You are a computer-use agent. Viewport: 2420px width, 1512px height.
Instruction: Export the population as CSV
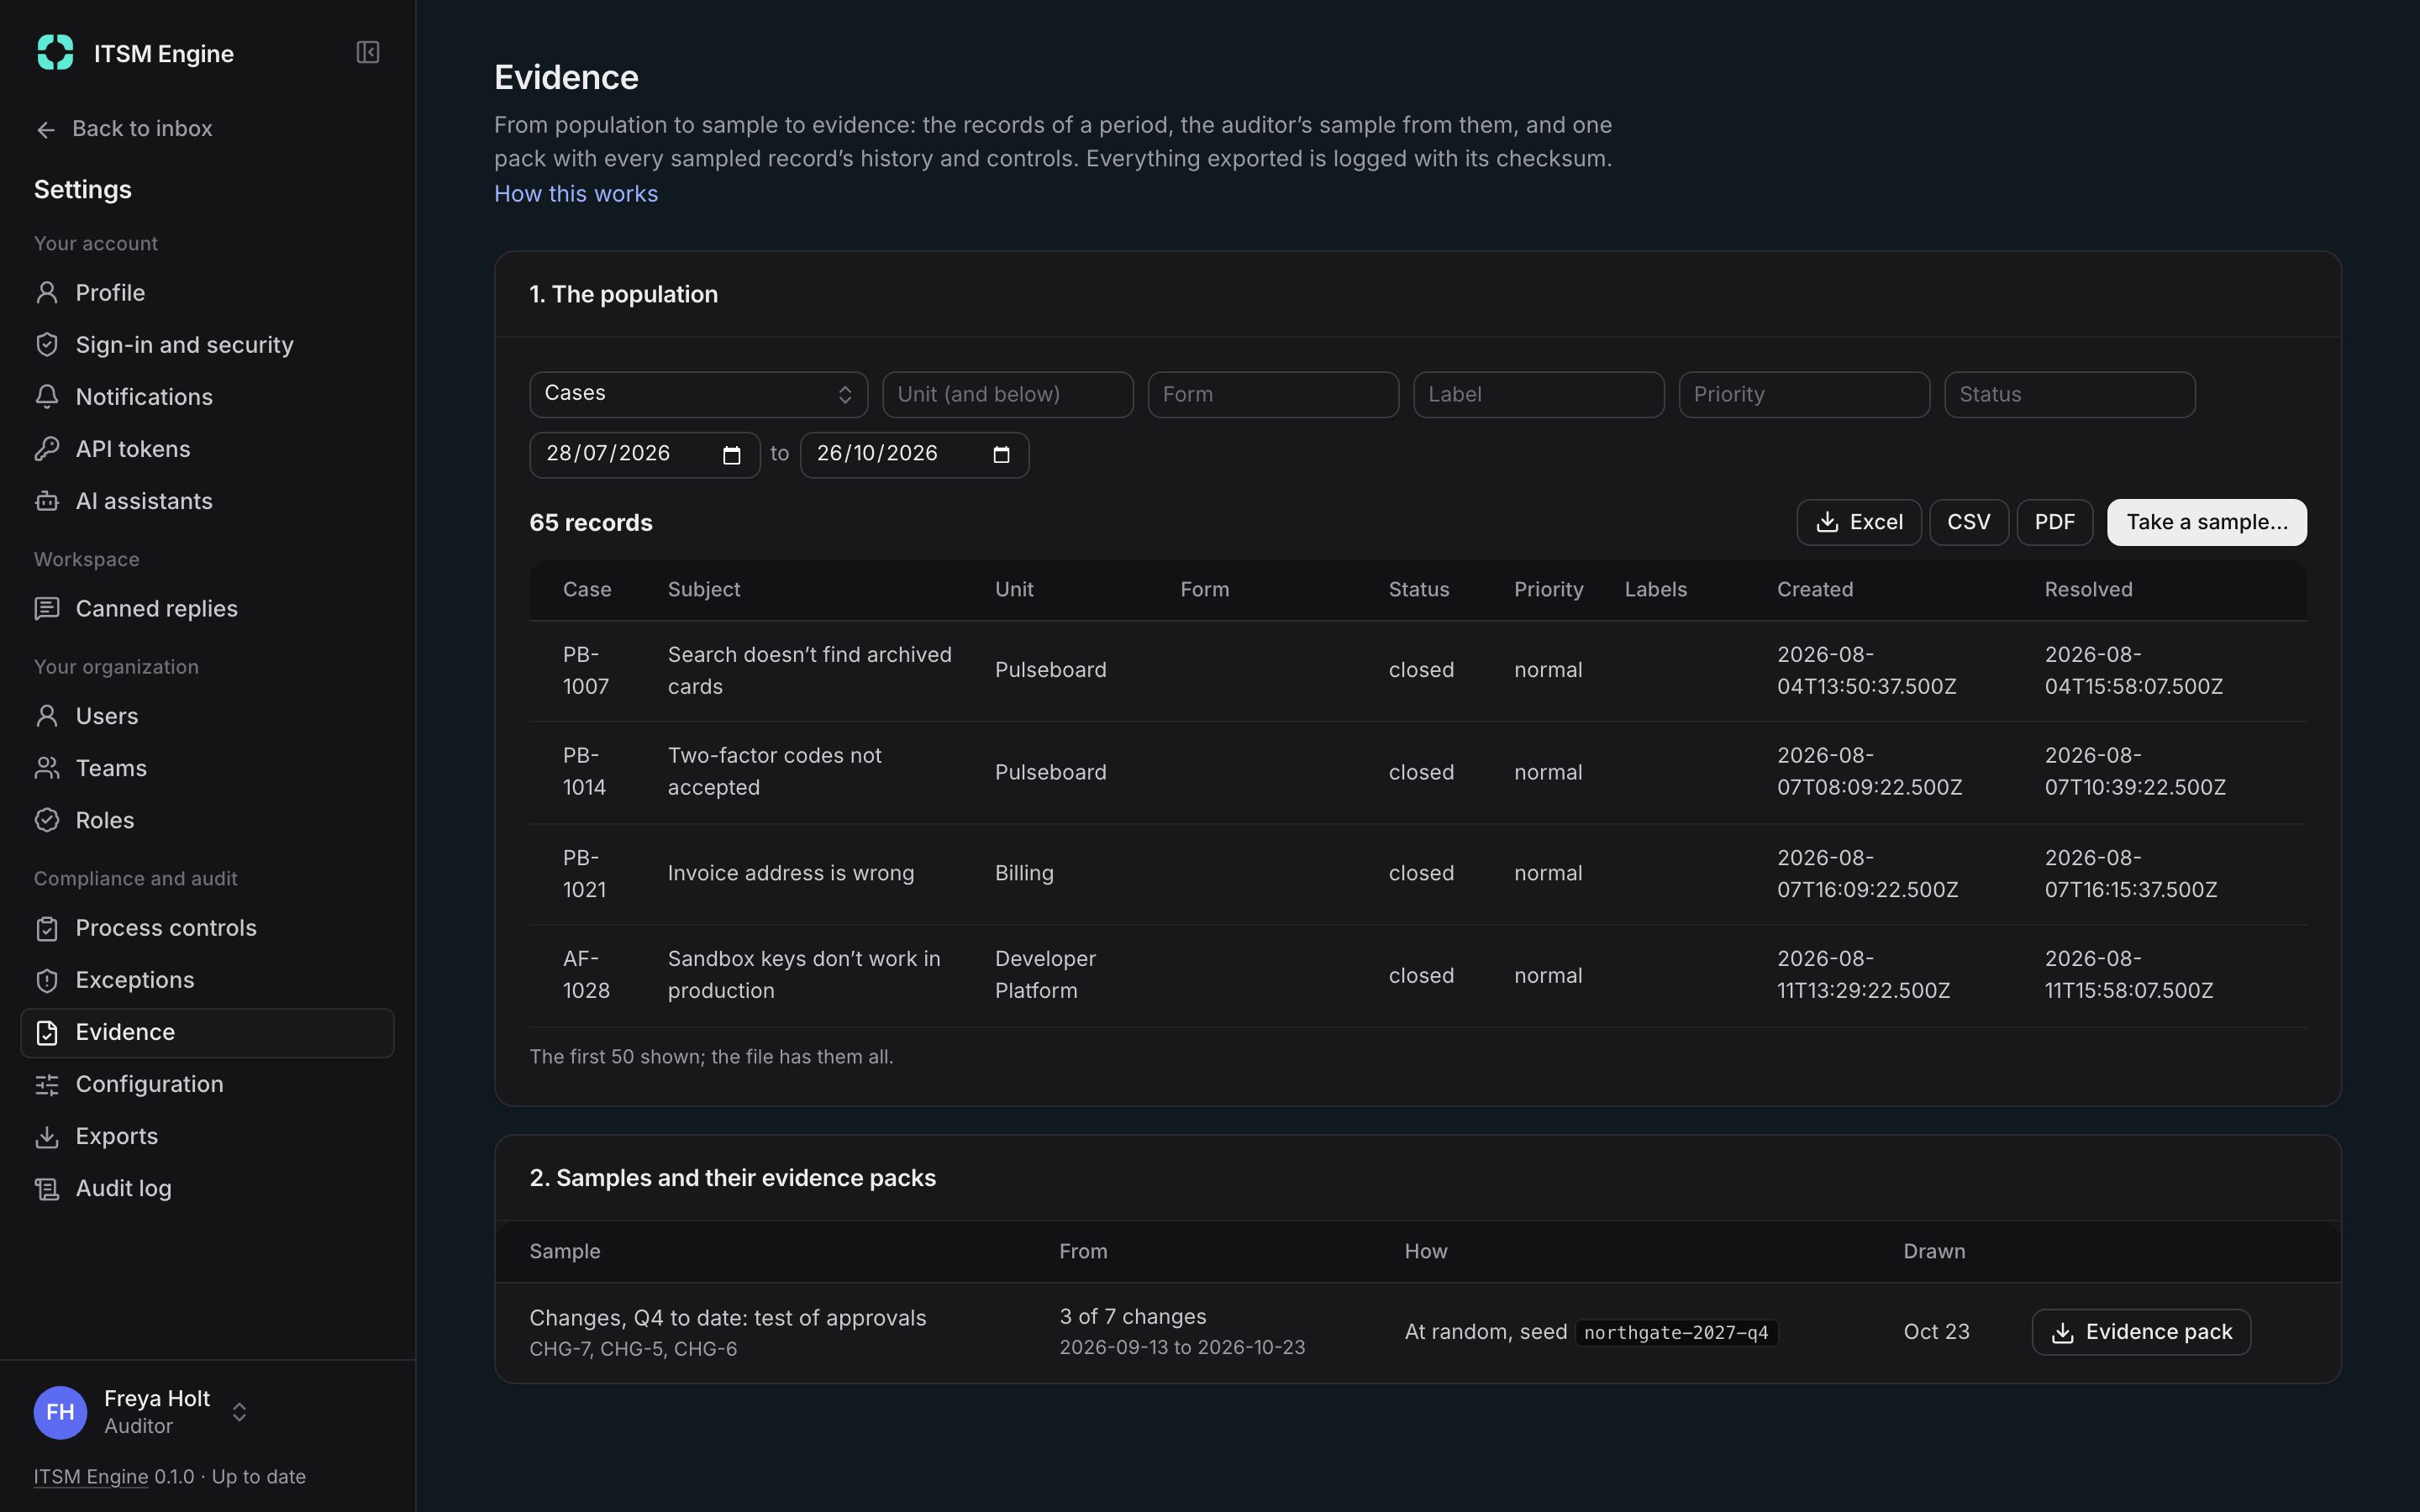click(1968, 522)
